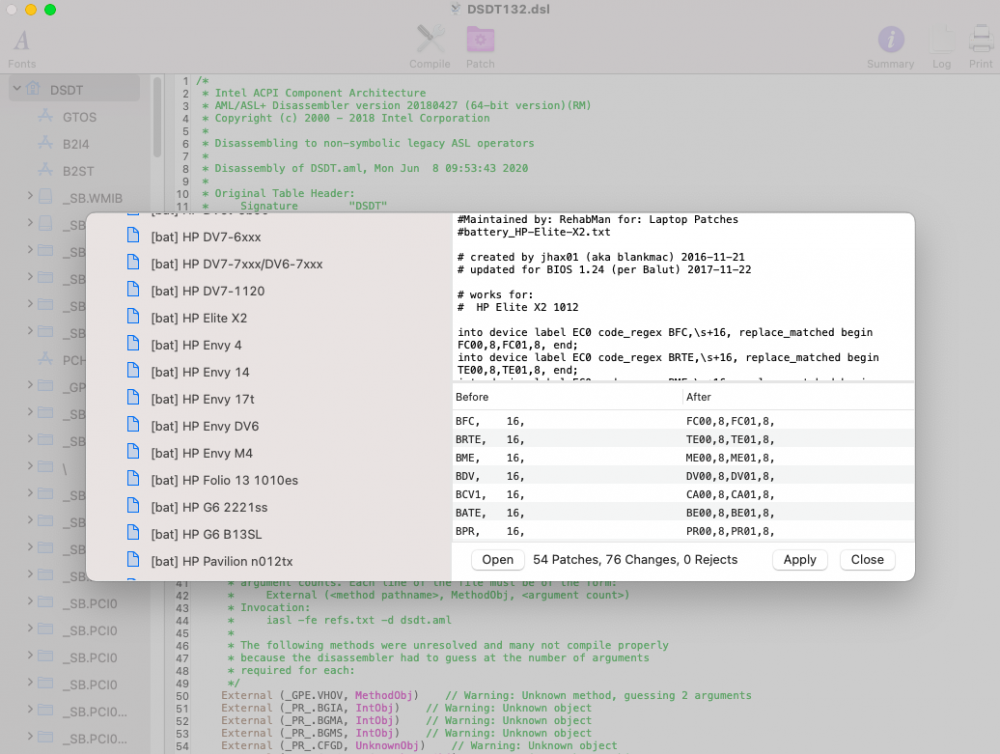The height and width of the screenshot is (754, 1000).
Task: Select [bat] HP Envy DV6 patch
Action: (205, 426)
